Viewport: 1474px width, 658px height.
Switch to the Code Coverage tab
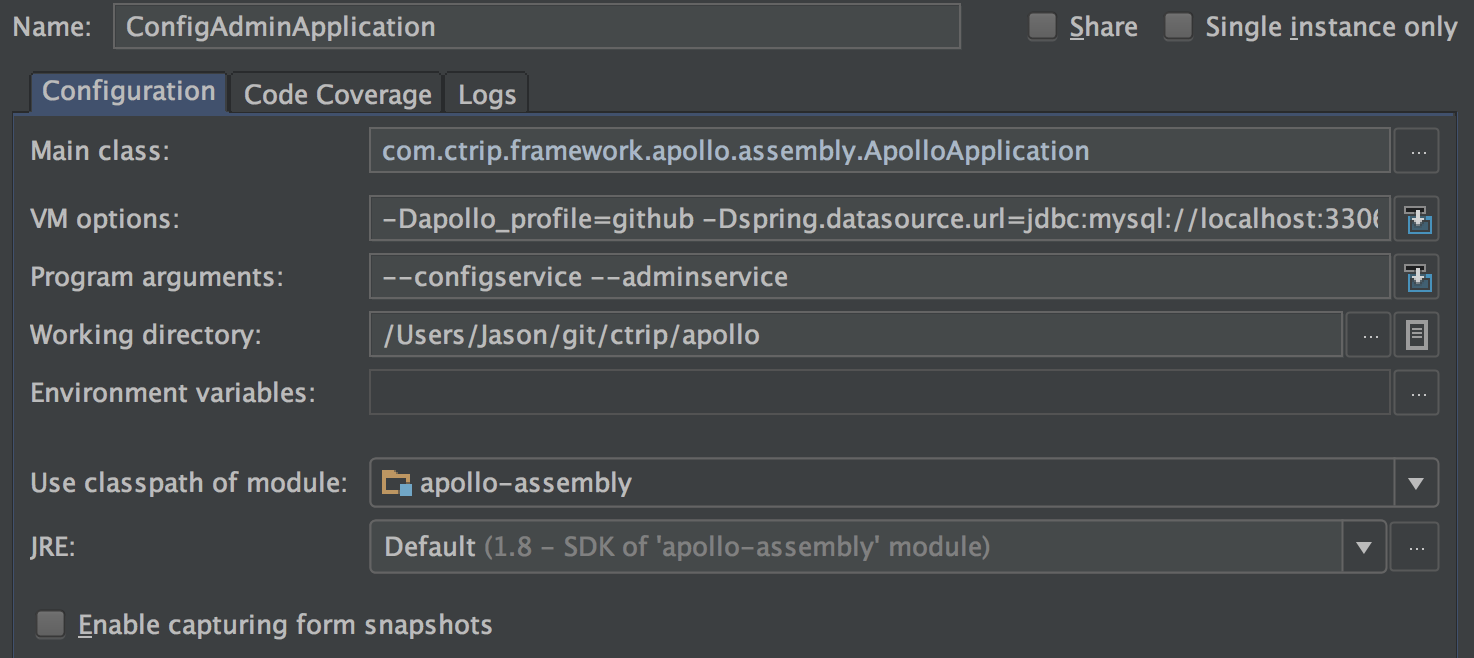pos(335,93)
